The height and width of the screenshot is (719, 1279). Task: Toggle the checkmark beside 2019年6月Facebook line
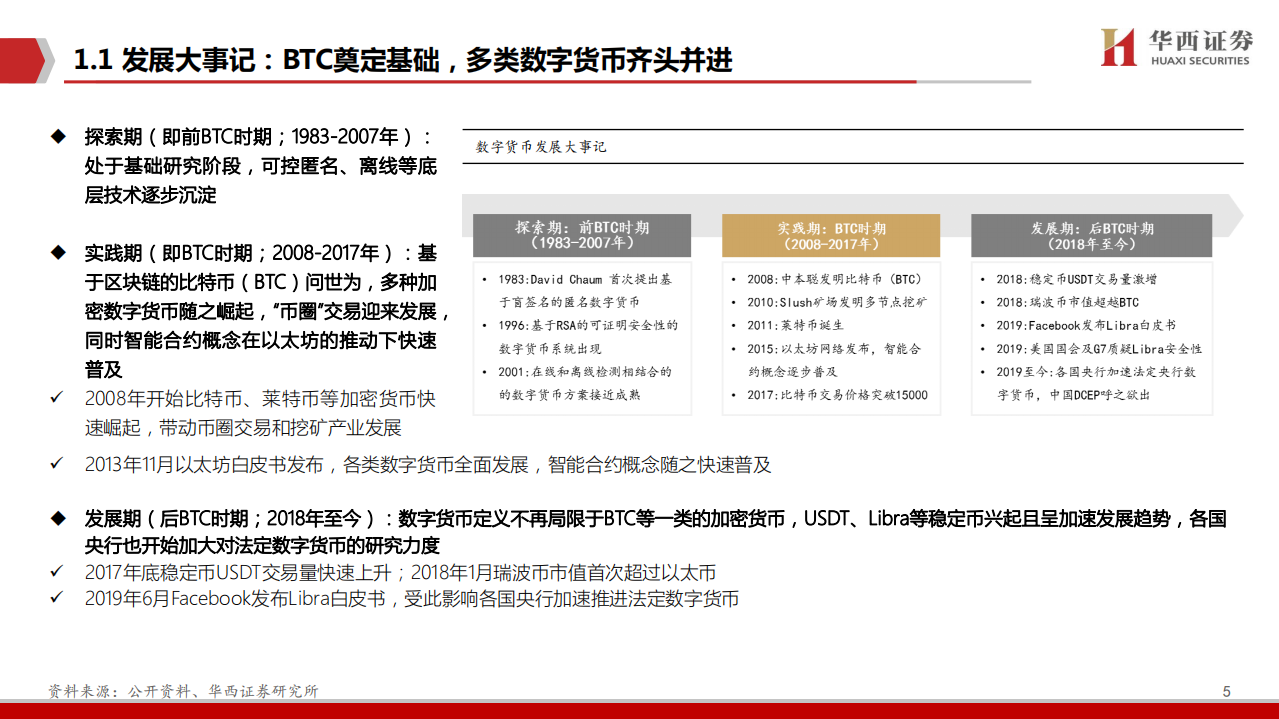coord(55,598)
